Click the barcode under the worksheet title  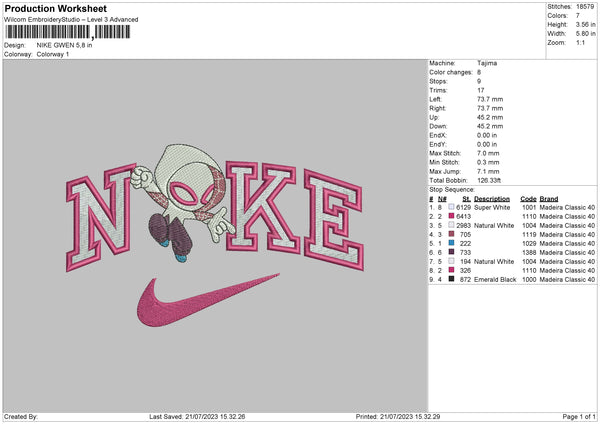(68, 32)
